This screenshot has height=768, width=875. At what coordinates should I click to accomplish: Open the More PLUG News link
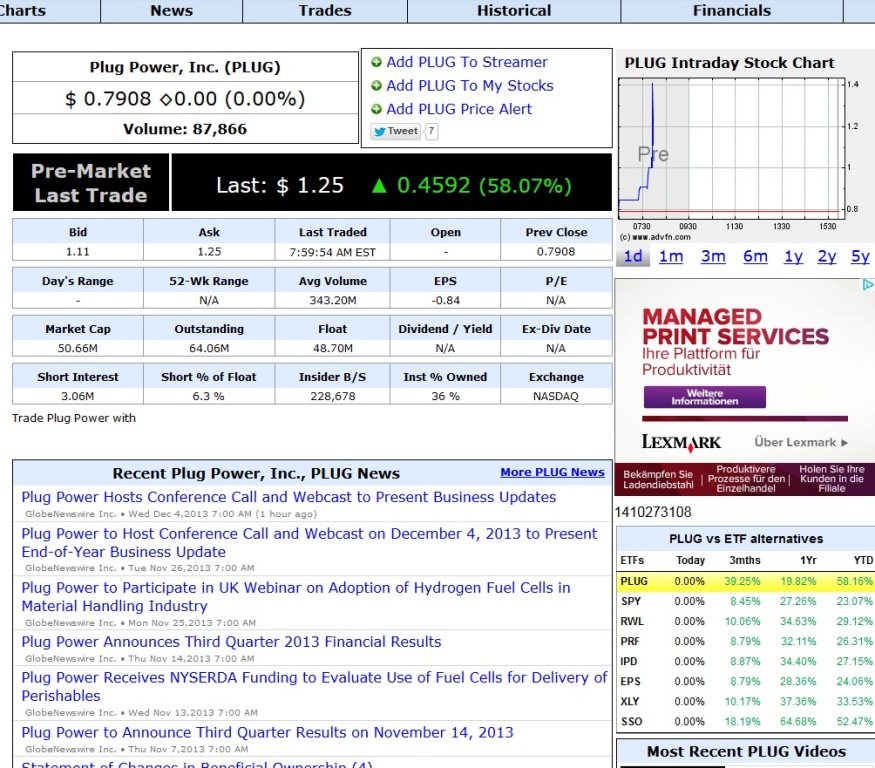552,472
